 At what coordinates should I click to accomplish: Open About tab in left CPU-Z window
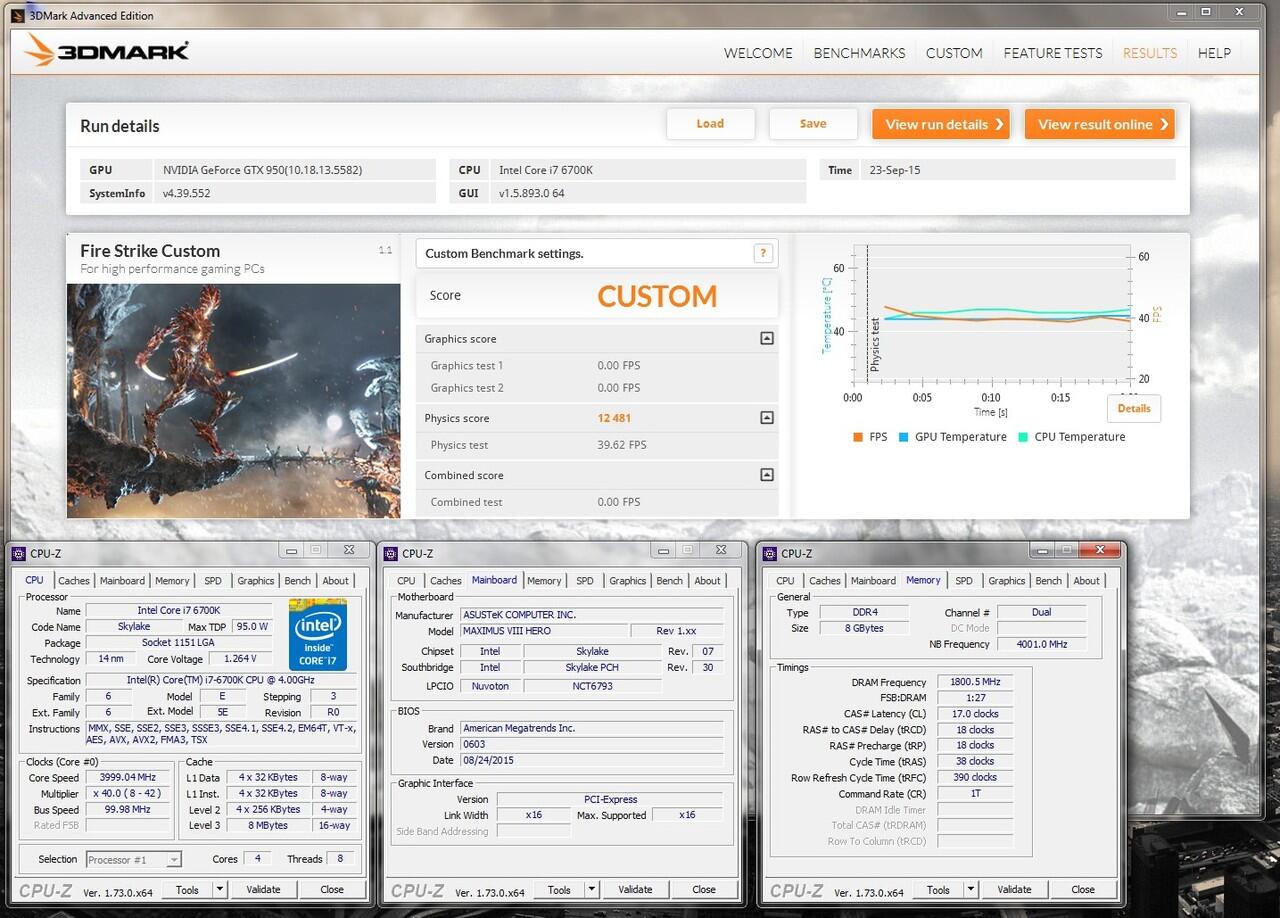click(x=336, y=581)
